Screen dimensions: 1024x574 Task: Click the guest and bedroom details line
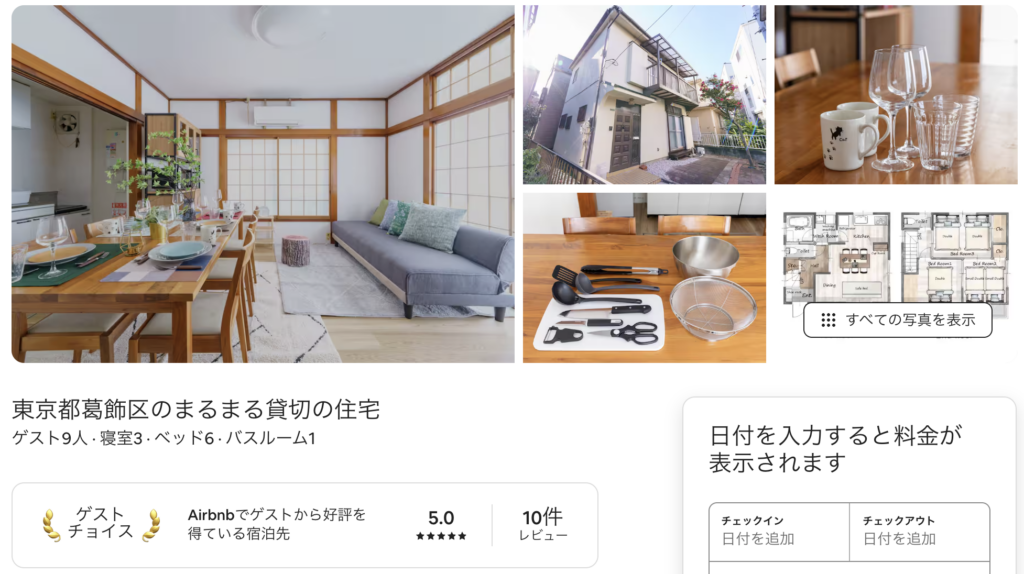point(163,438)
